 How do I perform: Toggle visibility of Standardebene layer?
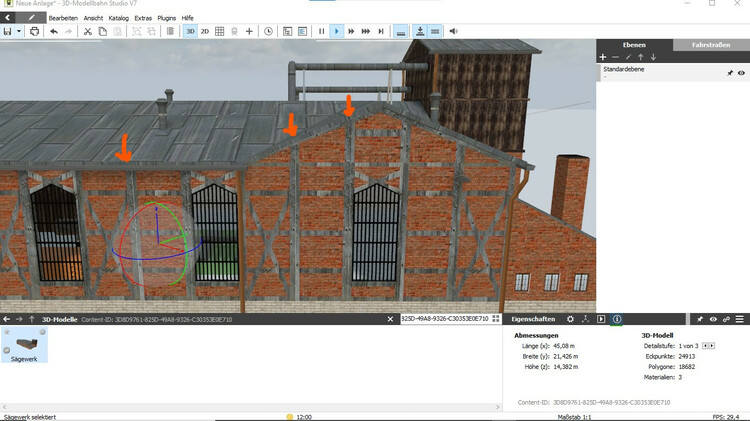pyautogui.click(x=741, y=73)
